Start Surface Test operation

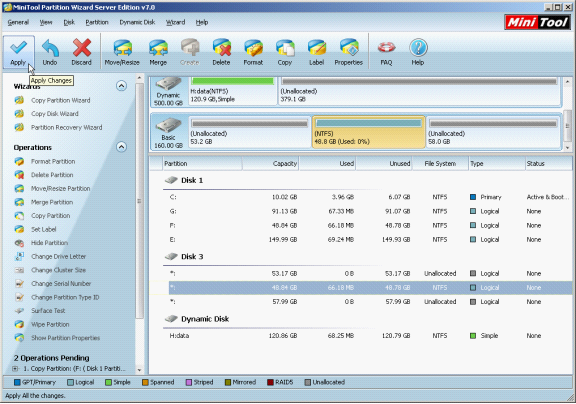click(48, 311)
